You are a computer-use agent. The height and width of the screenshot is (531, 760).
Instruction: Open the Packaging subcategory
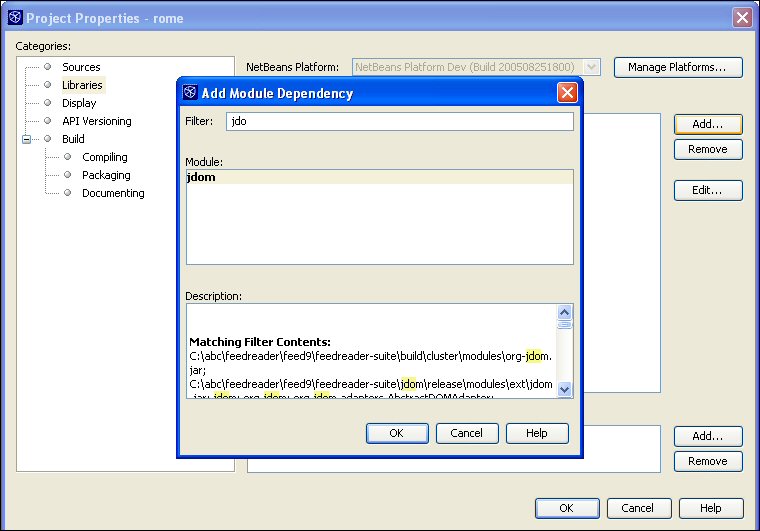tap(106, 175)
